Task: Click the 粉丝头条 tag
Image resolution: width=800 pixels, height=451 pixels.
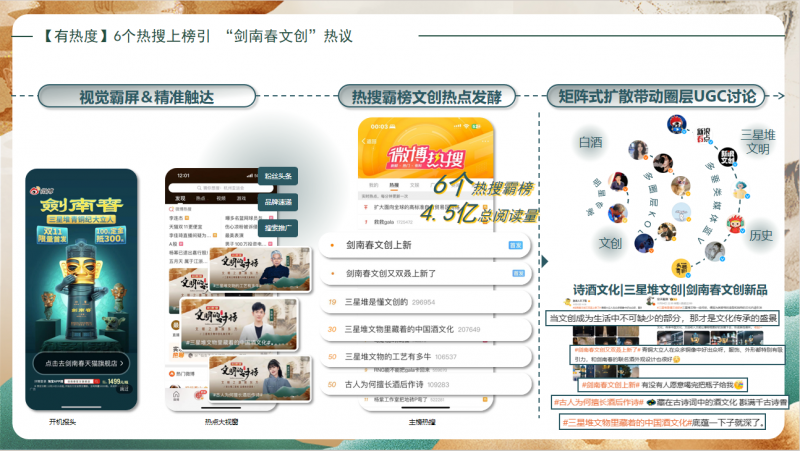Action: tap(278, 176)
